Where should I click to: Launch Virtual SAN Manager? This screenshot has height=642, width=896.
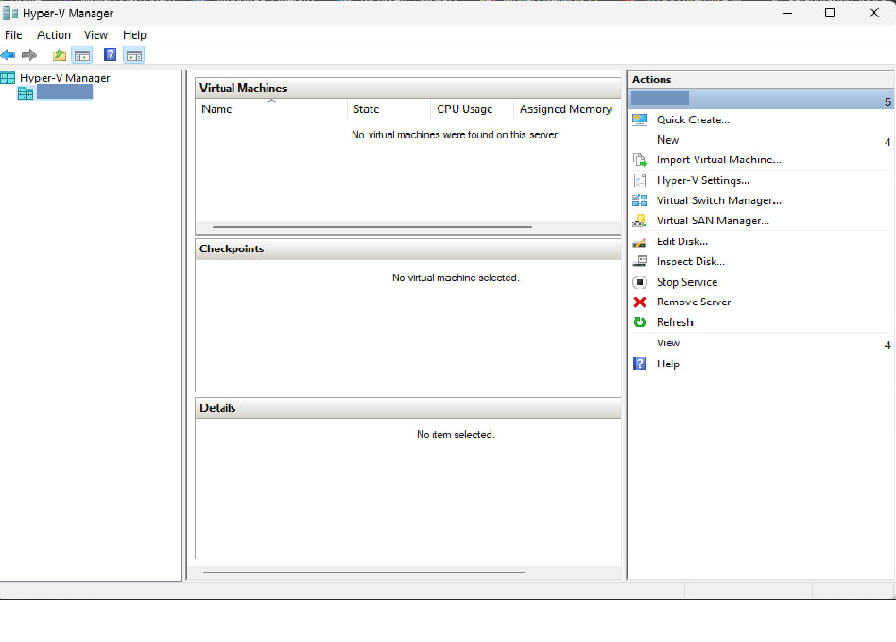click(713, 220)
